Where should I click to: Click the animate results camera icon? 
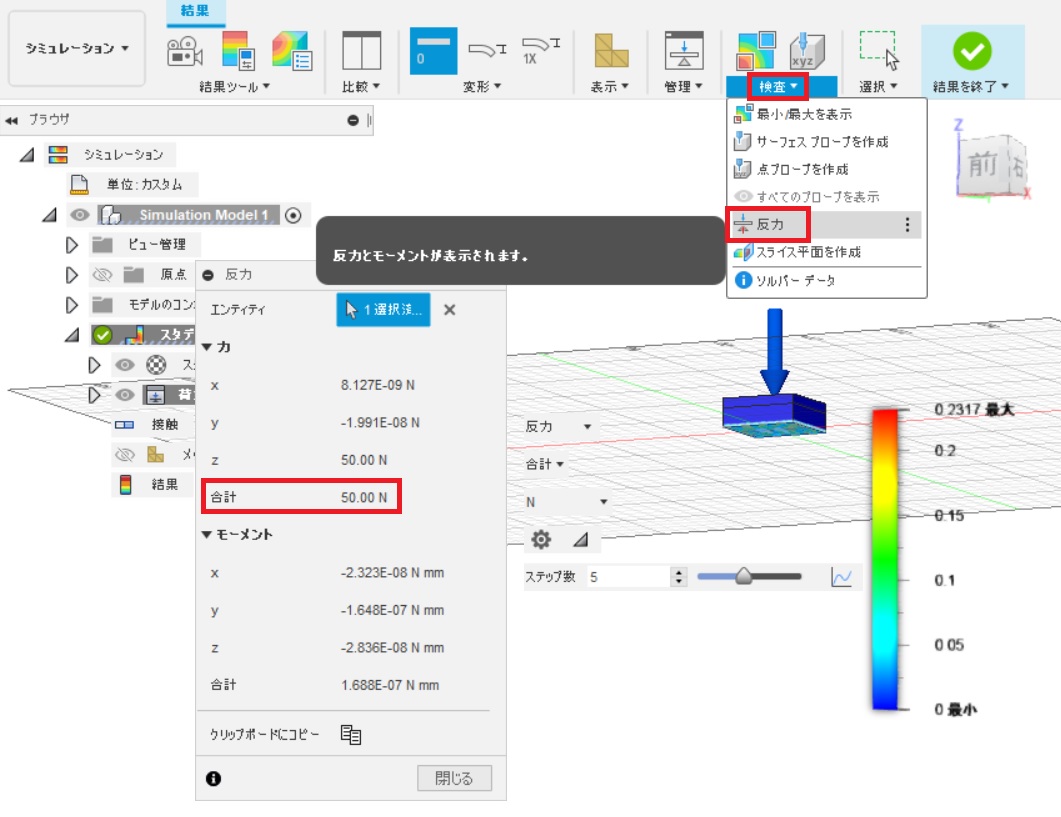185,51
